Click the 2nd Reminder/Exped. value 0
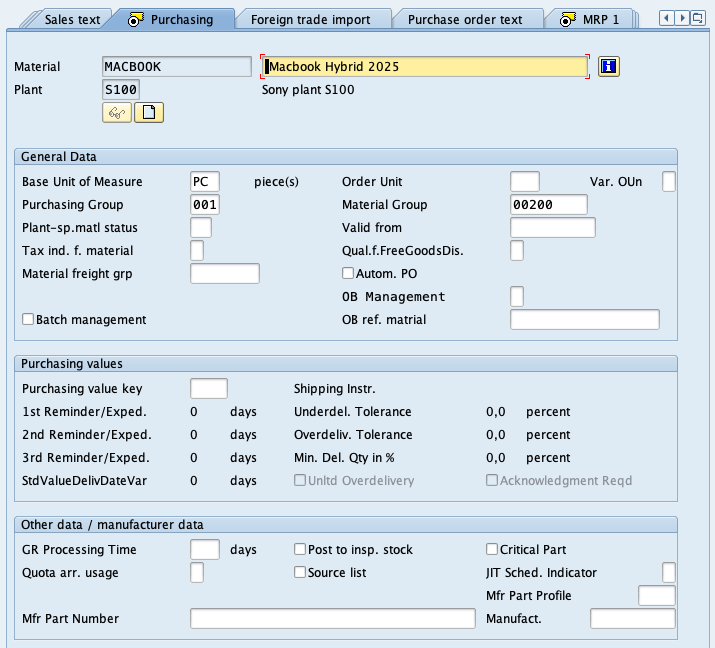Viewport: 715px width, 648px height. pos(194,435)
